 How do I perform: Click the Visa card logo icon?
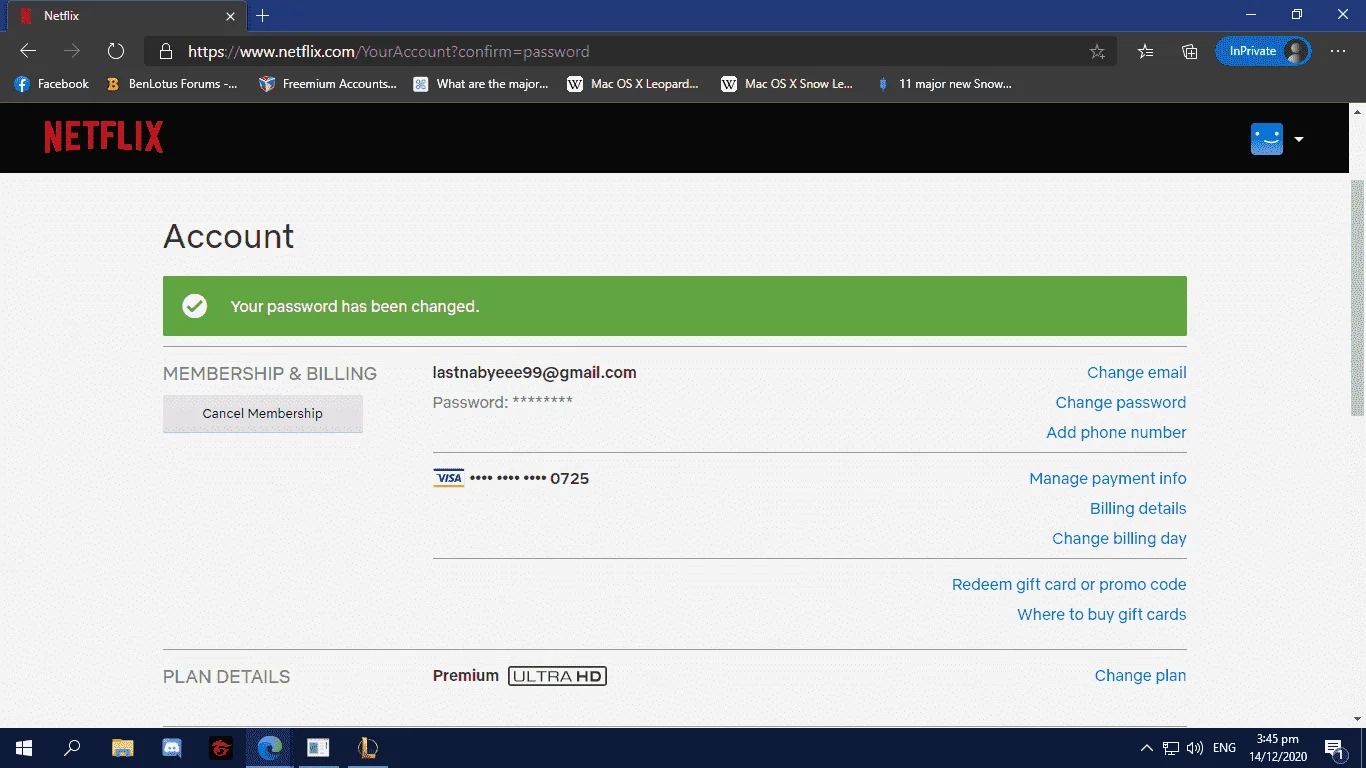[449, 478]
